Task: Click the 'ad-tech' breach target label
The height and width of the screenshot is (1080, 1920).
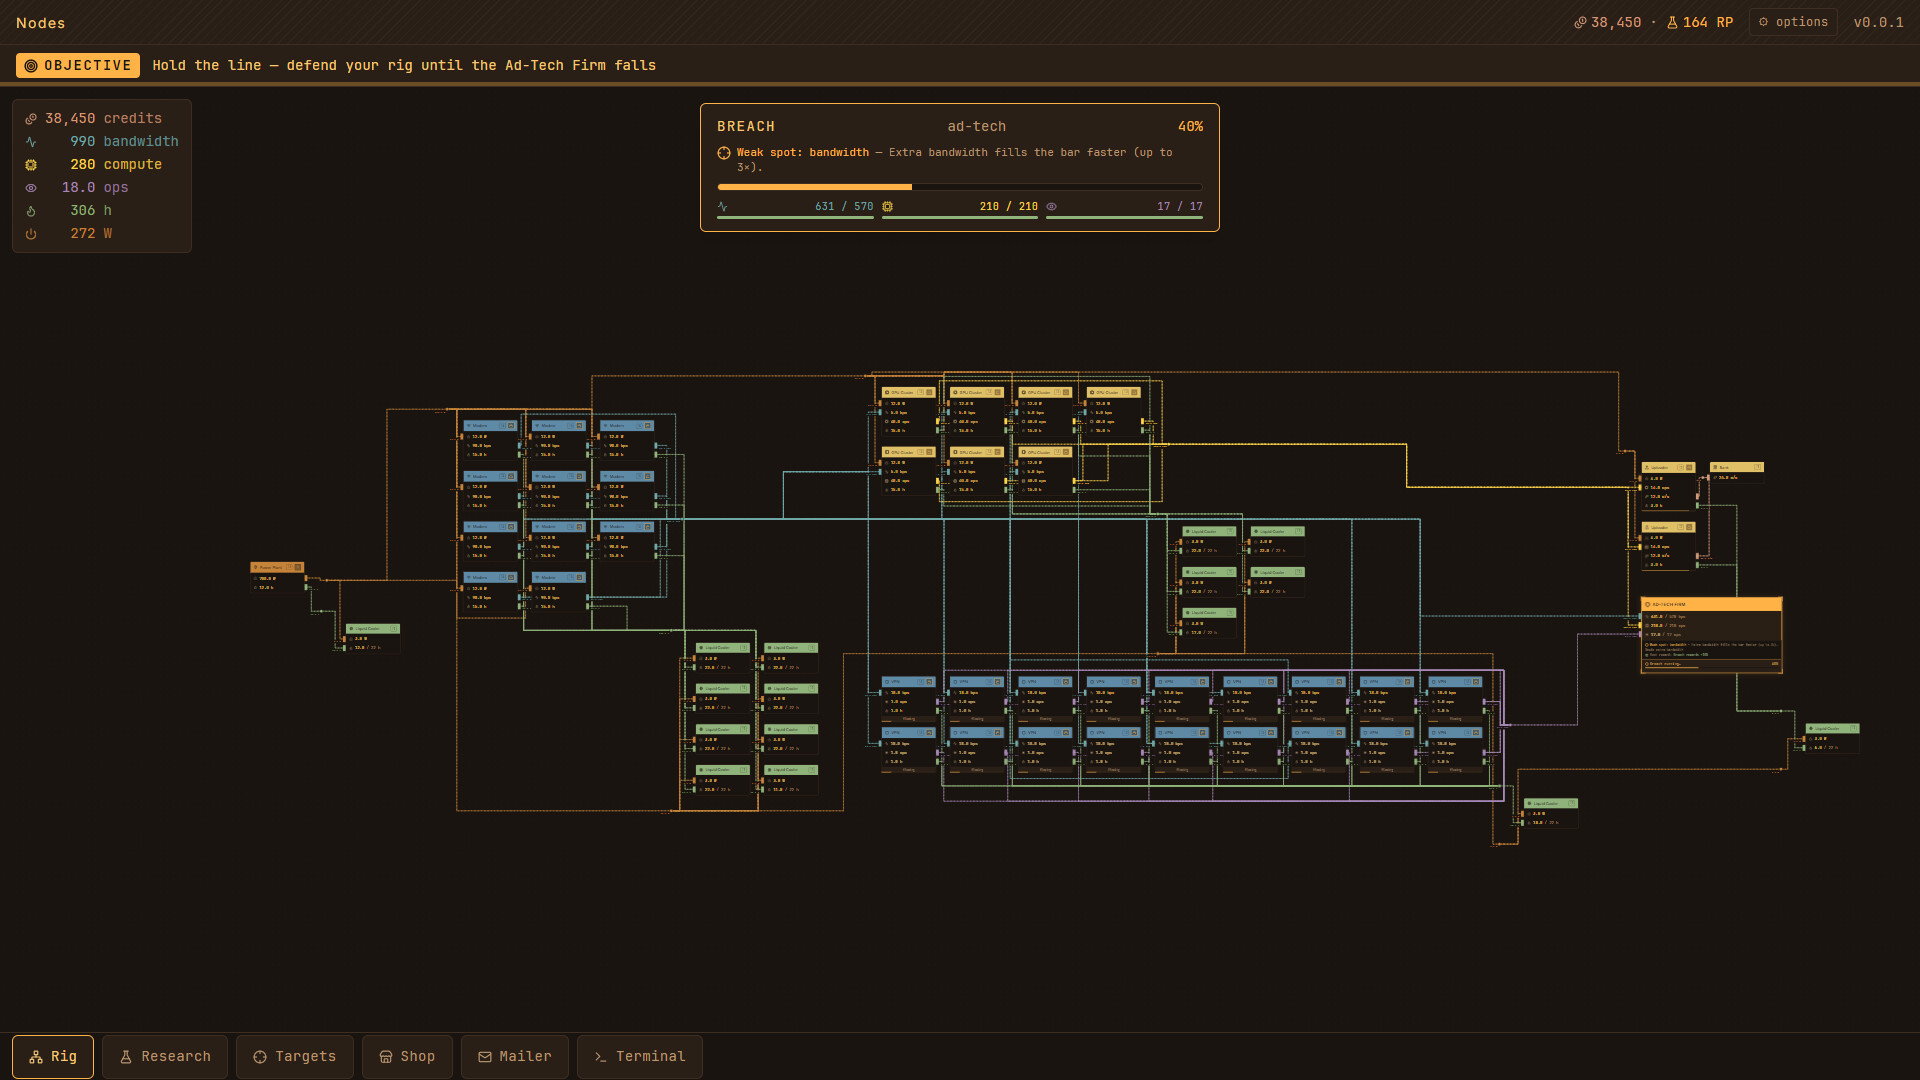Action: click(977, 127)
